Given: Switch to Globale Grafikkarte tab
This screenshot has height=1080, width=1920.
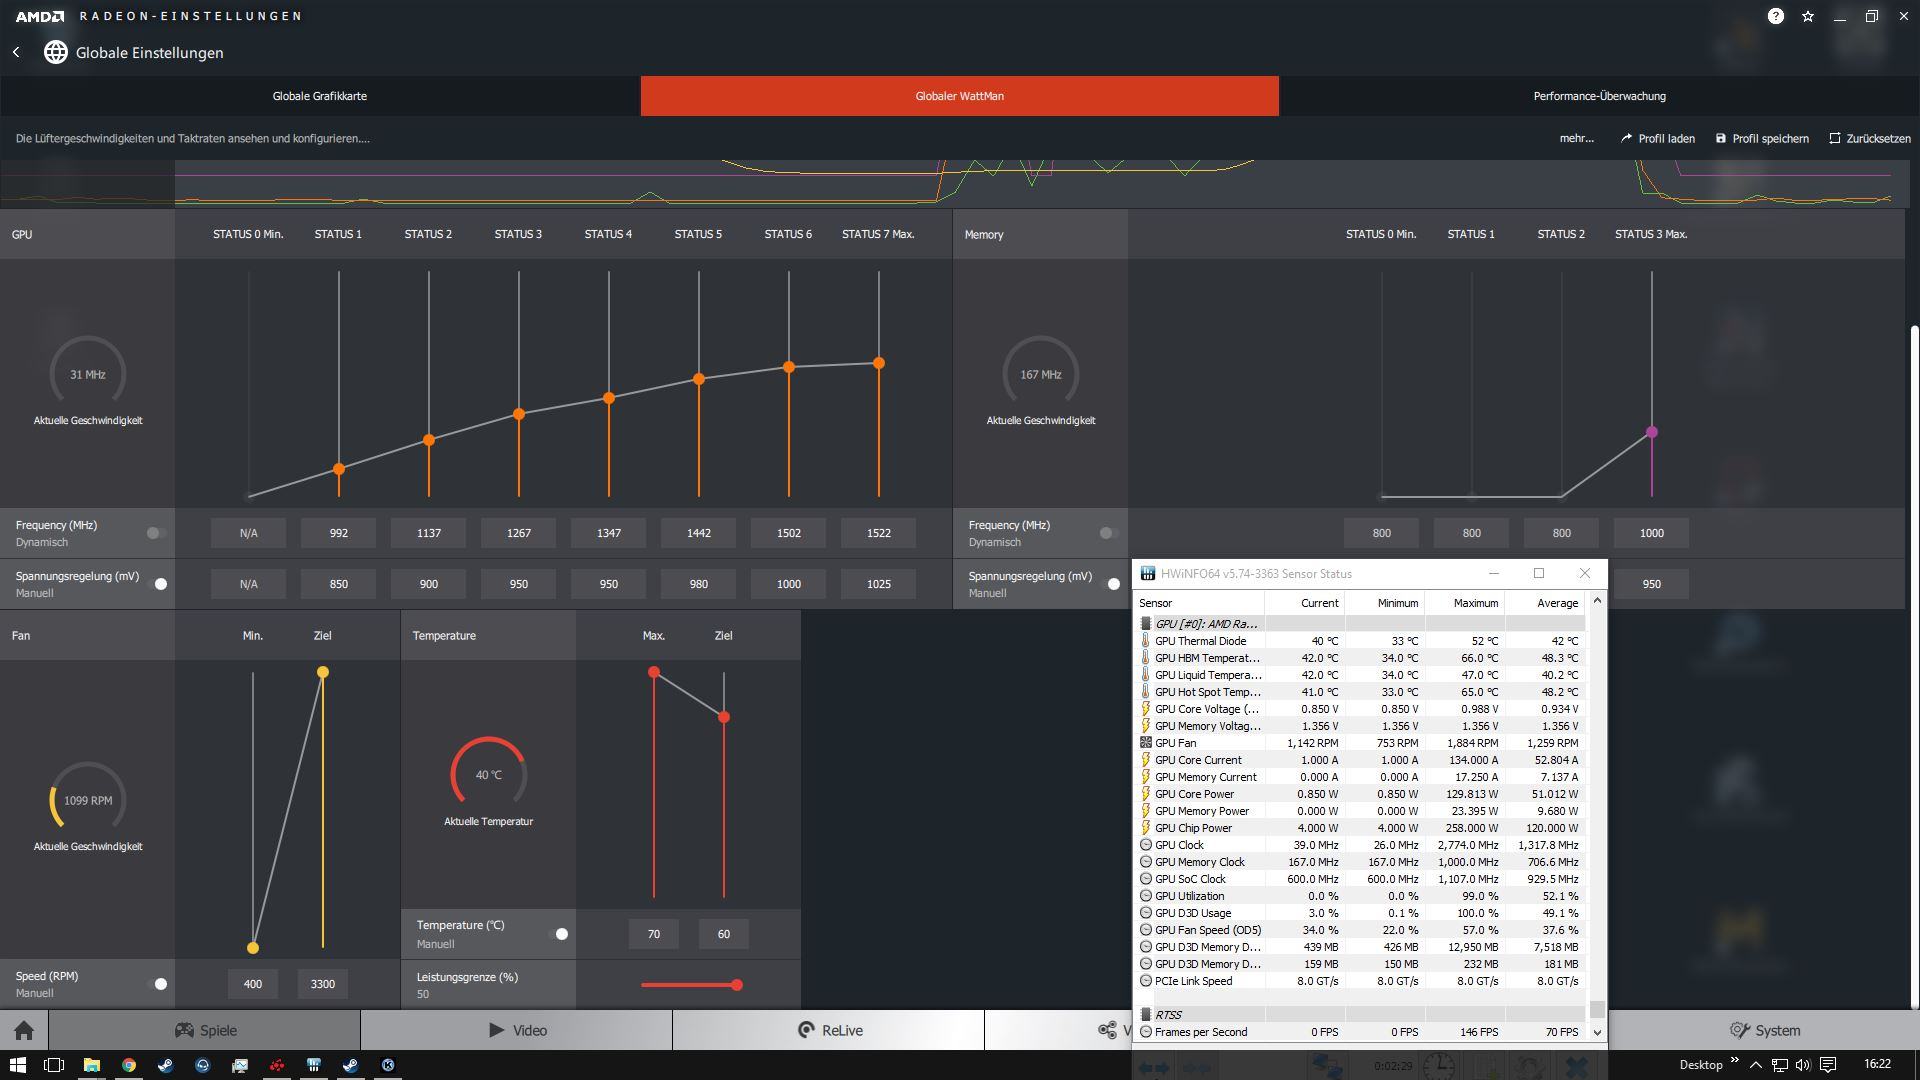Looking at the screenshot, I should [x=320, y=96].
